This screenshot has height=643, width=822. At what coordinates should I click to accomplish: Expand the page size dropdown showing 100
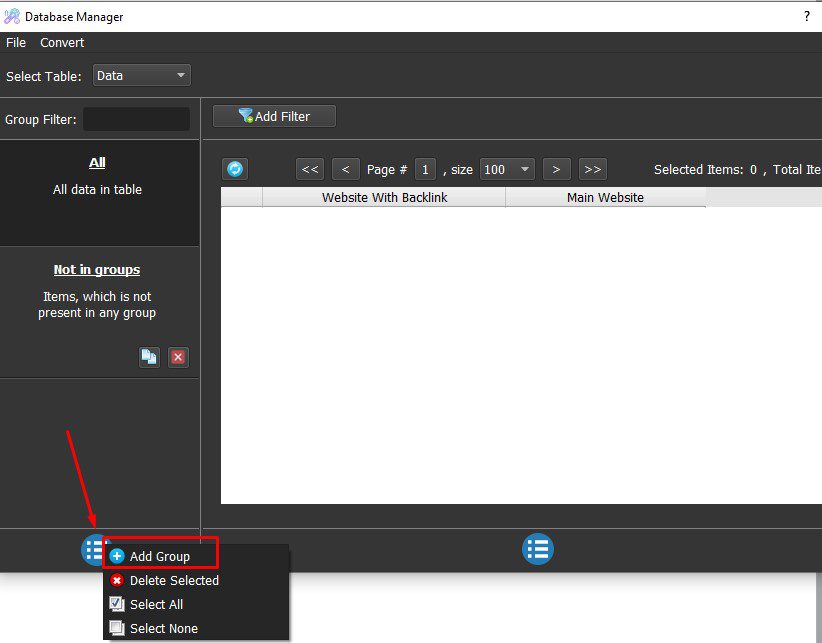(x=507, y=169)
